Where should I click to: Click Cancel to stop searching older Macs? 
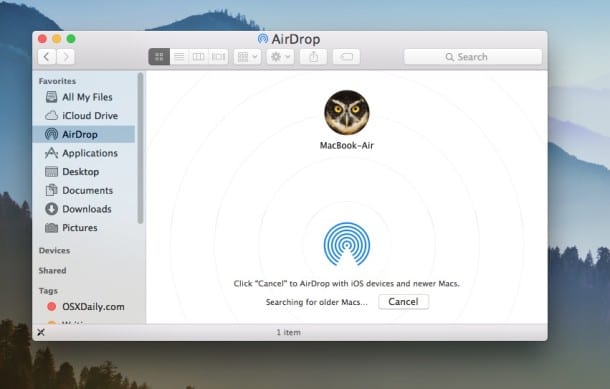(403, 302)
